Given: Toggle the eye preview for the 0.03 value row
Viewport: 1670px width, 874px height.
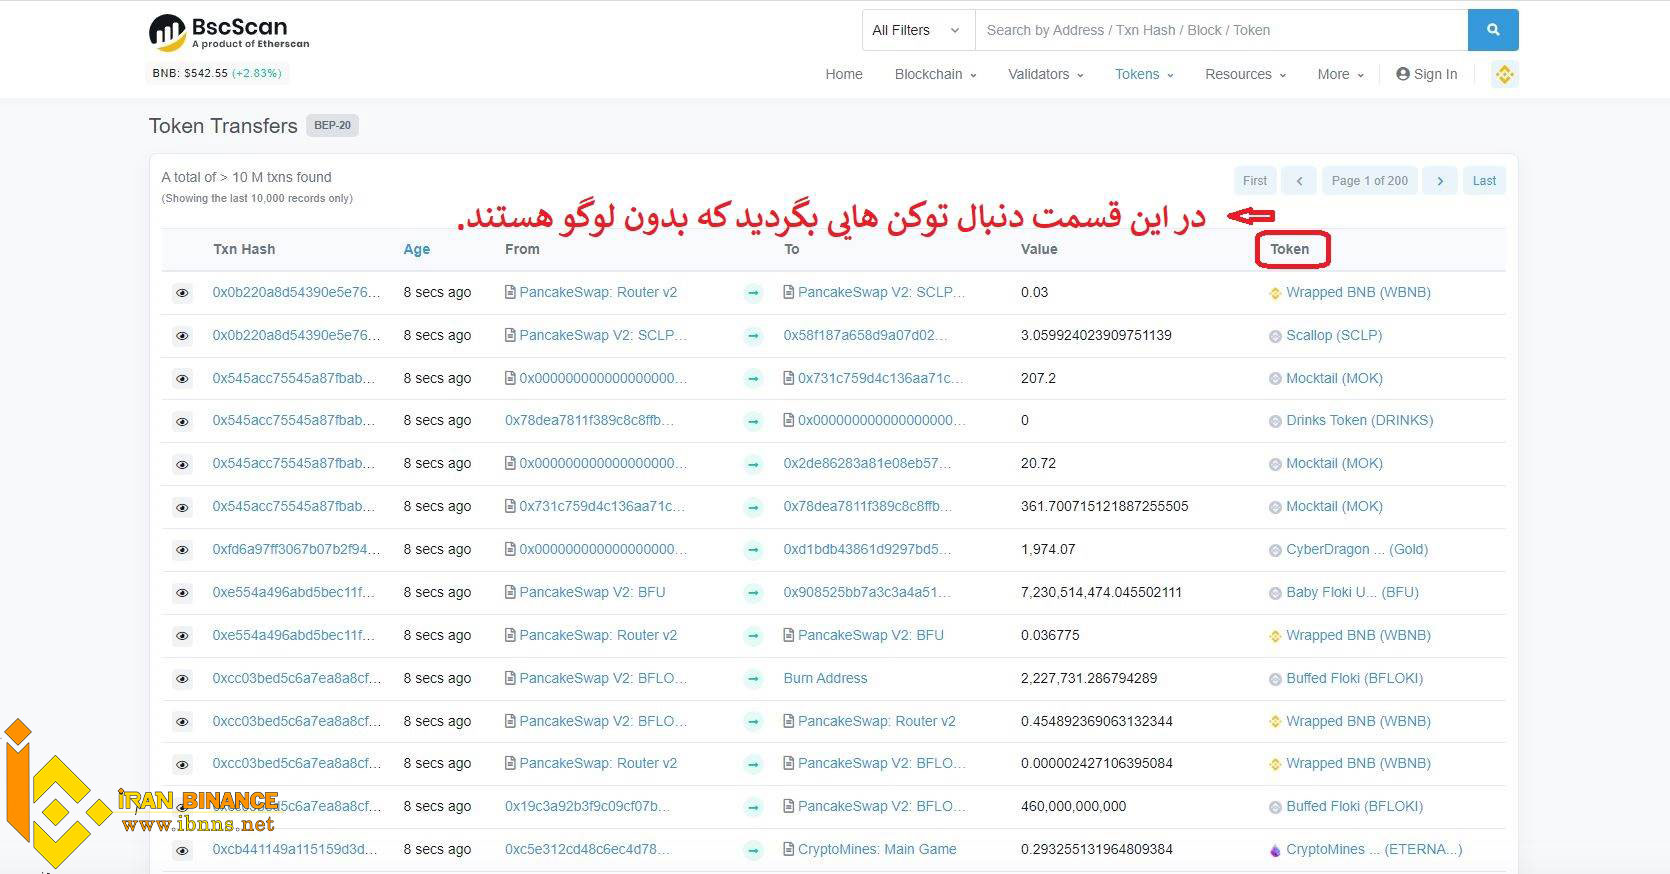Looking at the screenshot, I should [182, 293].
